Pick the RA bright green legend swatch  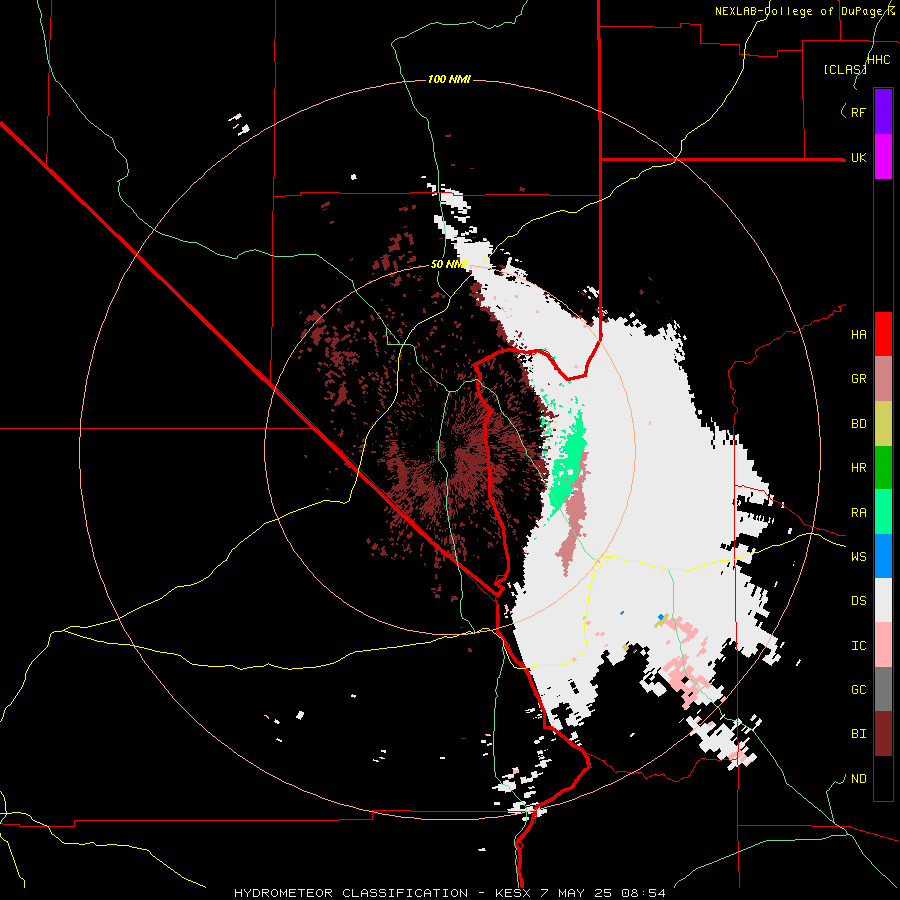coord(883,512)
